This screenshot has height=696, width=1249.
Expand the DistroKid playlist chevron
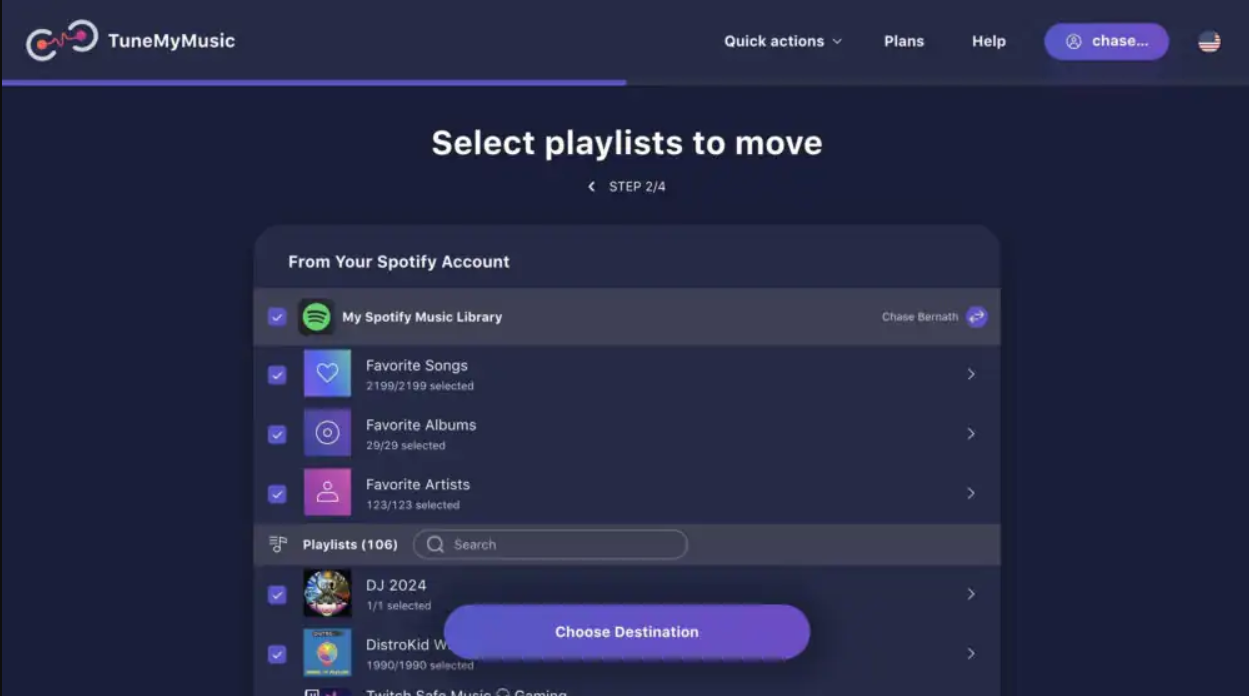[971, 653]
